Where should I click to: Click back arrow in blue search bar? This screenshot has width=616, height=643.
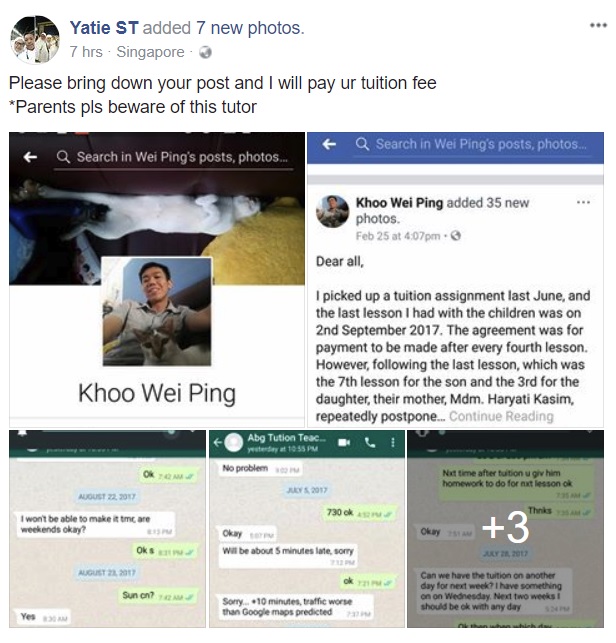pos(329,144)
